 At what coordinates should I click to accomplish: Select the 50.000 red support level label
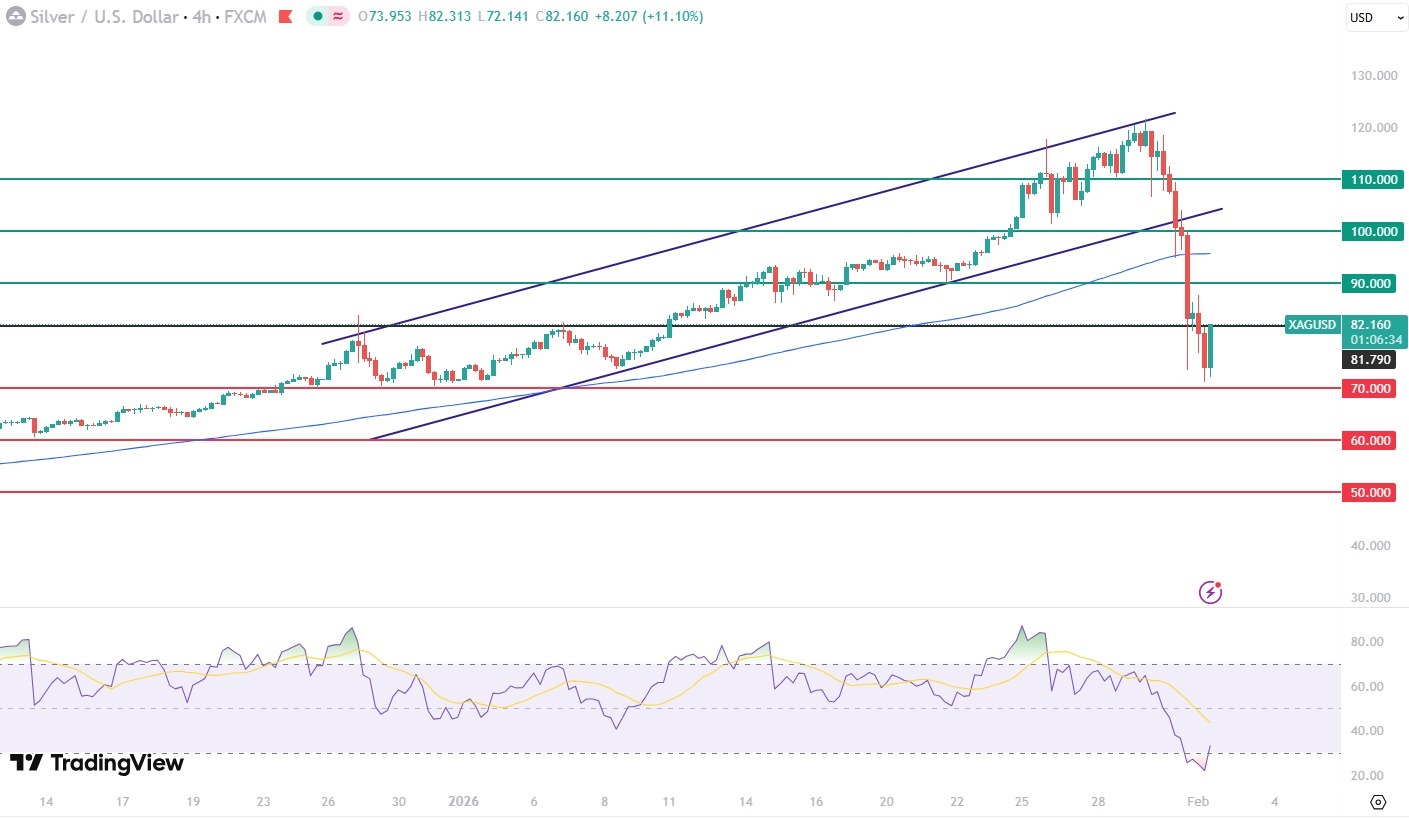(1369, 492)
